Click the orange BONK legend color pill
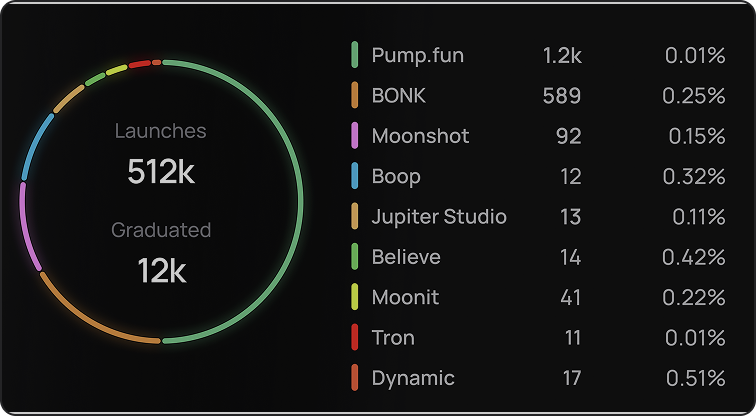This screenshot has width=756, height=416. pos(355,95)
